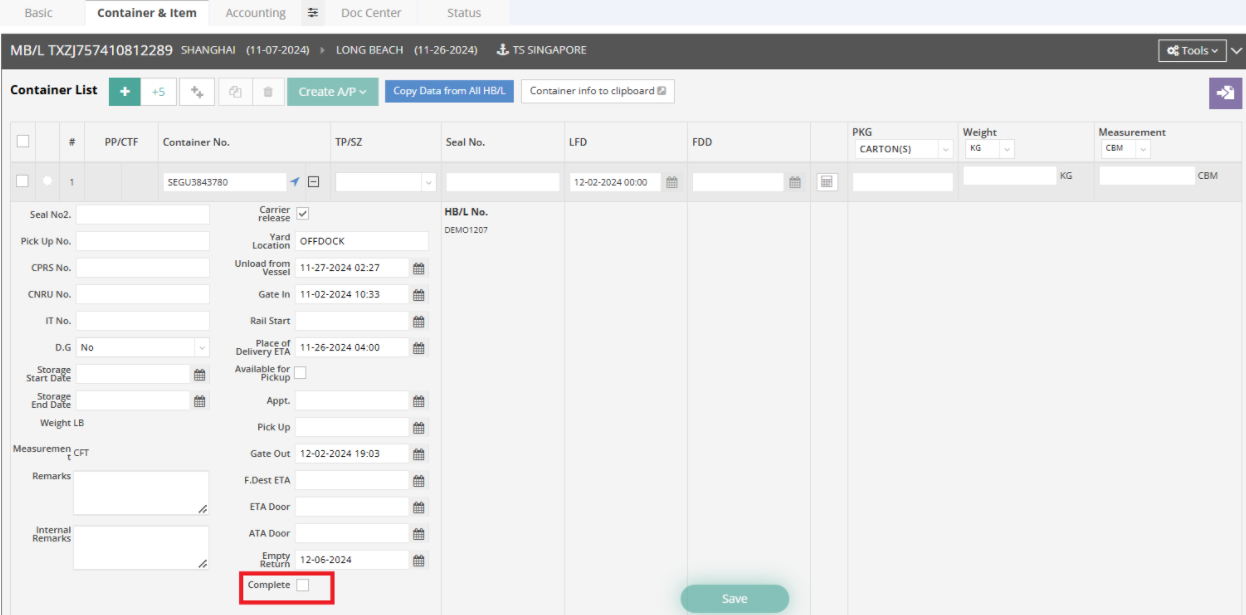This screenshot has width=1246, height=615.
Task: Open the Doc Center tab
Action: click(x=371, y=13)
